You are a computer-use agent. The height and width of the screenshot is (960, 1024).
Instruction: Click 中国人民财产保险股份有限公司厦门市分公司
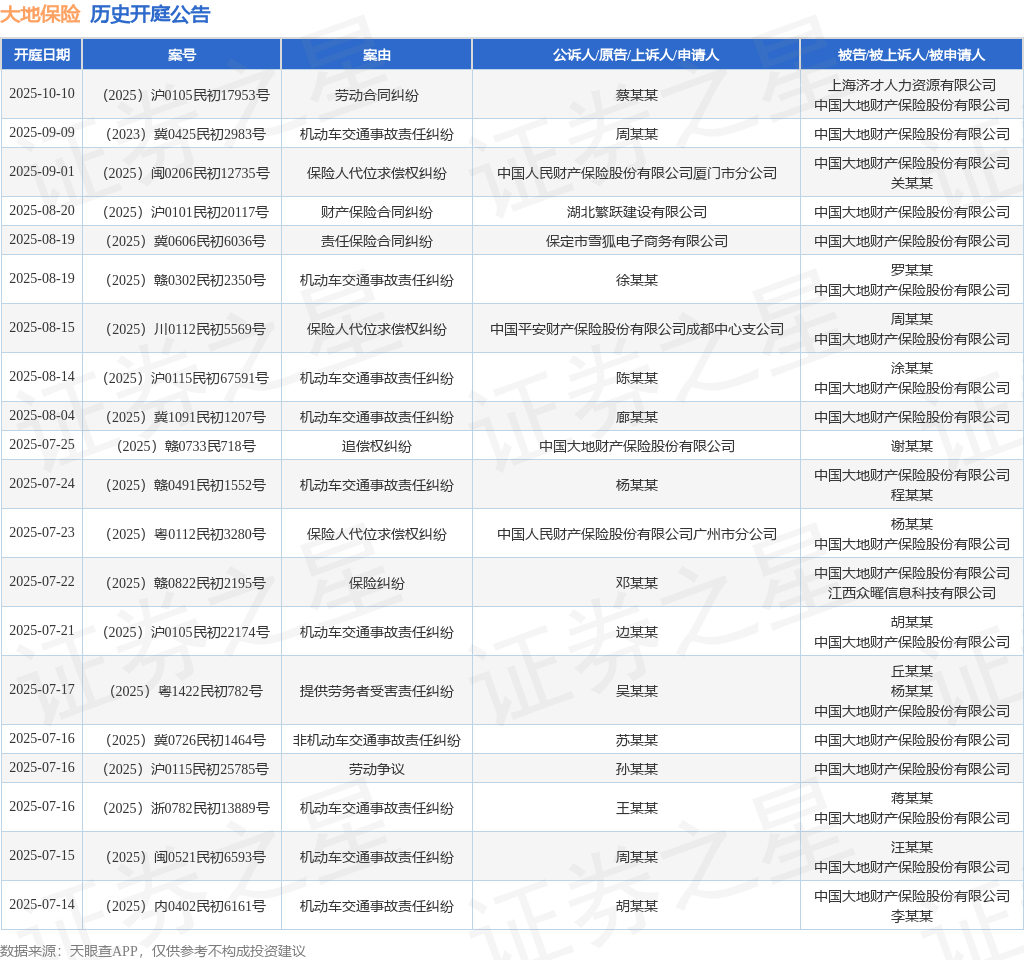tap(637, 174)
